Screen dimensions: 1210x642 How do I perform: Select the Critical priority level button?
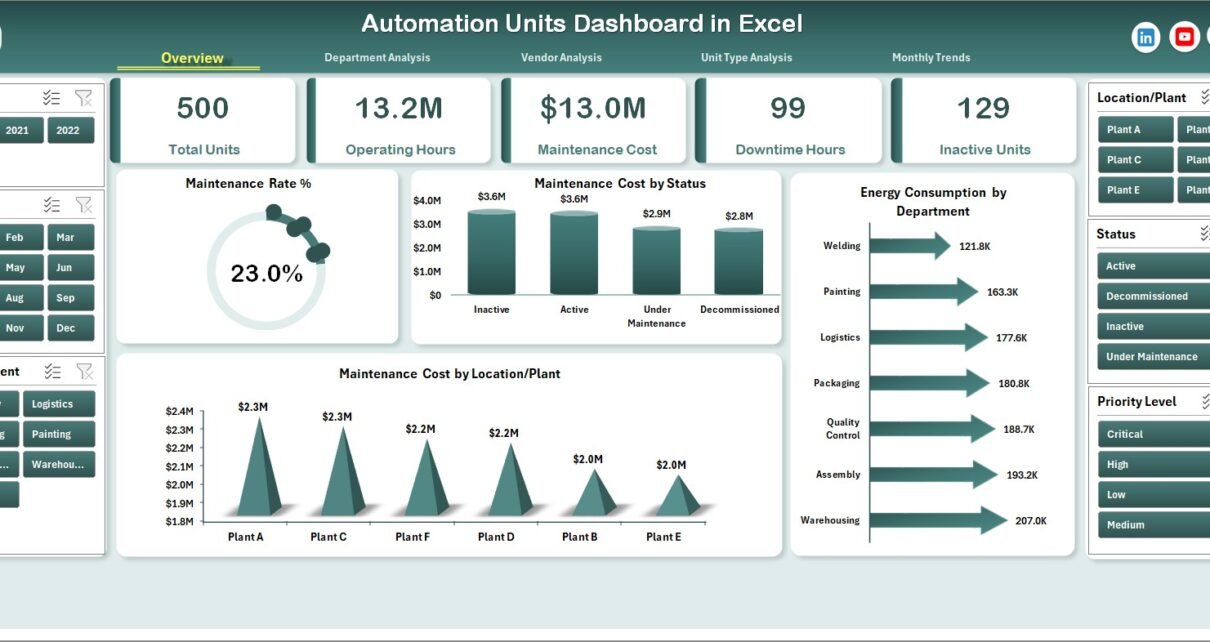pos(1150,434)
